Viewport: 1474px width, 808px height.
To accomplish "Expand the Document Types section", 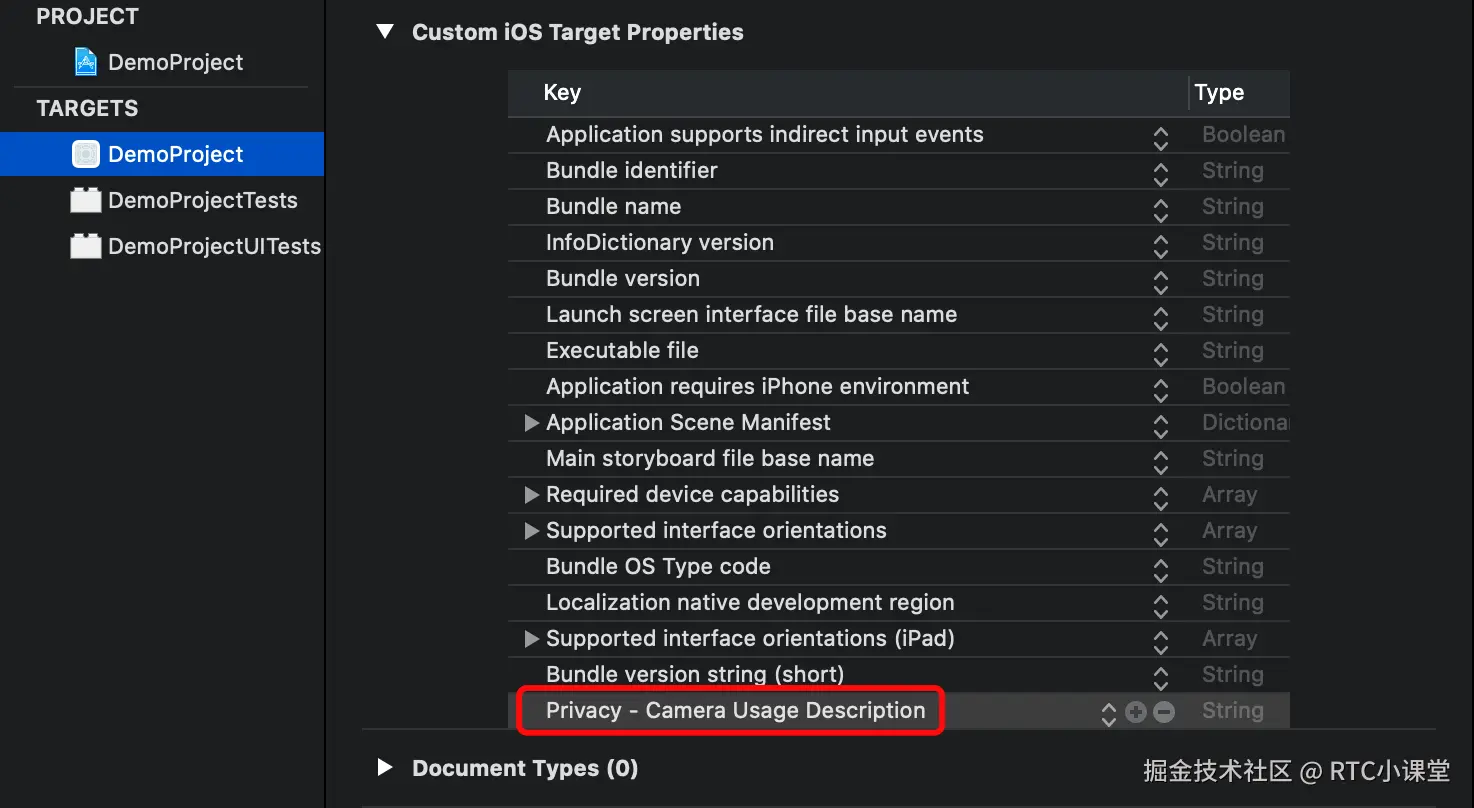I will click(x=385, y=768).
